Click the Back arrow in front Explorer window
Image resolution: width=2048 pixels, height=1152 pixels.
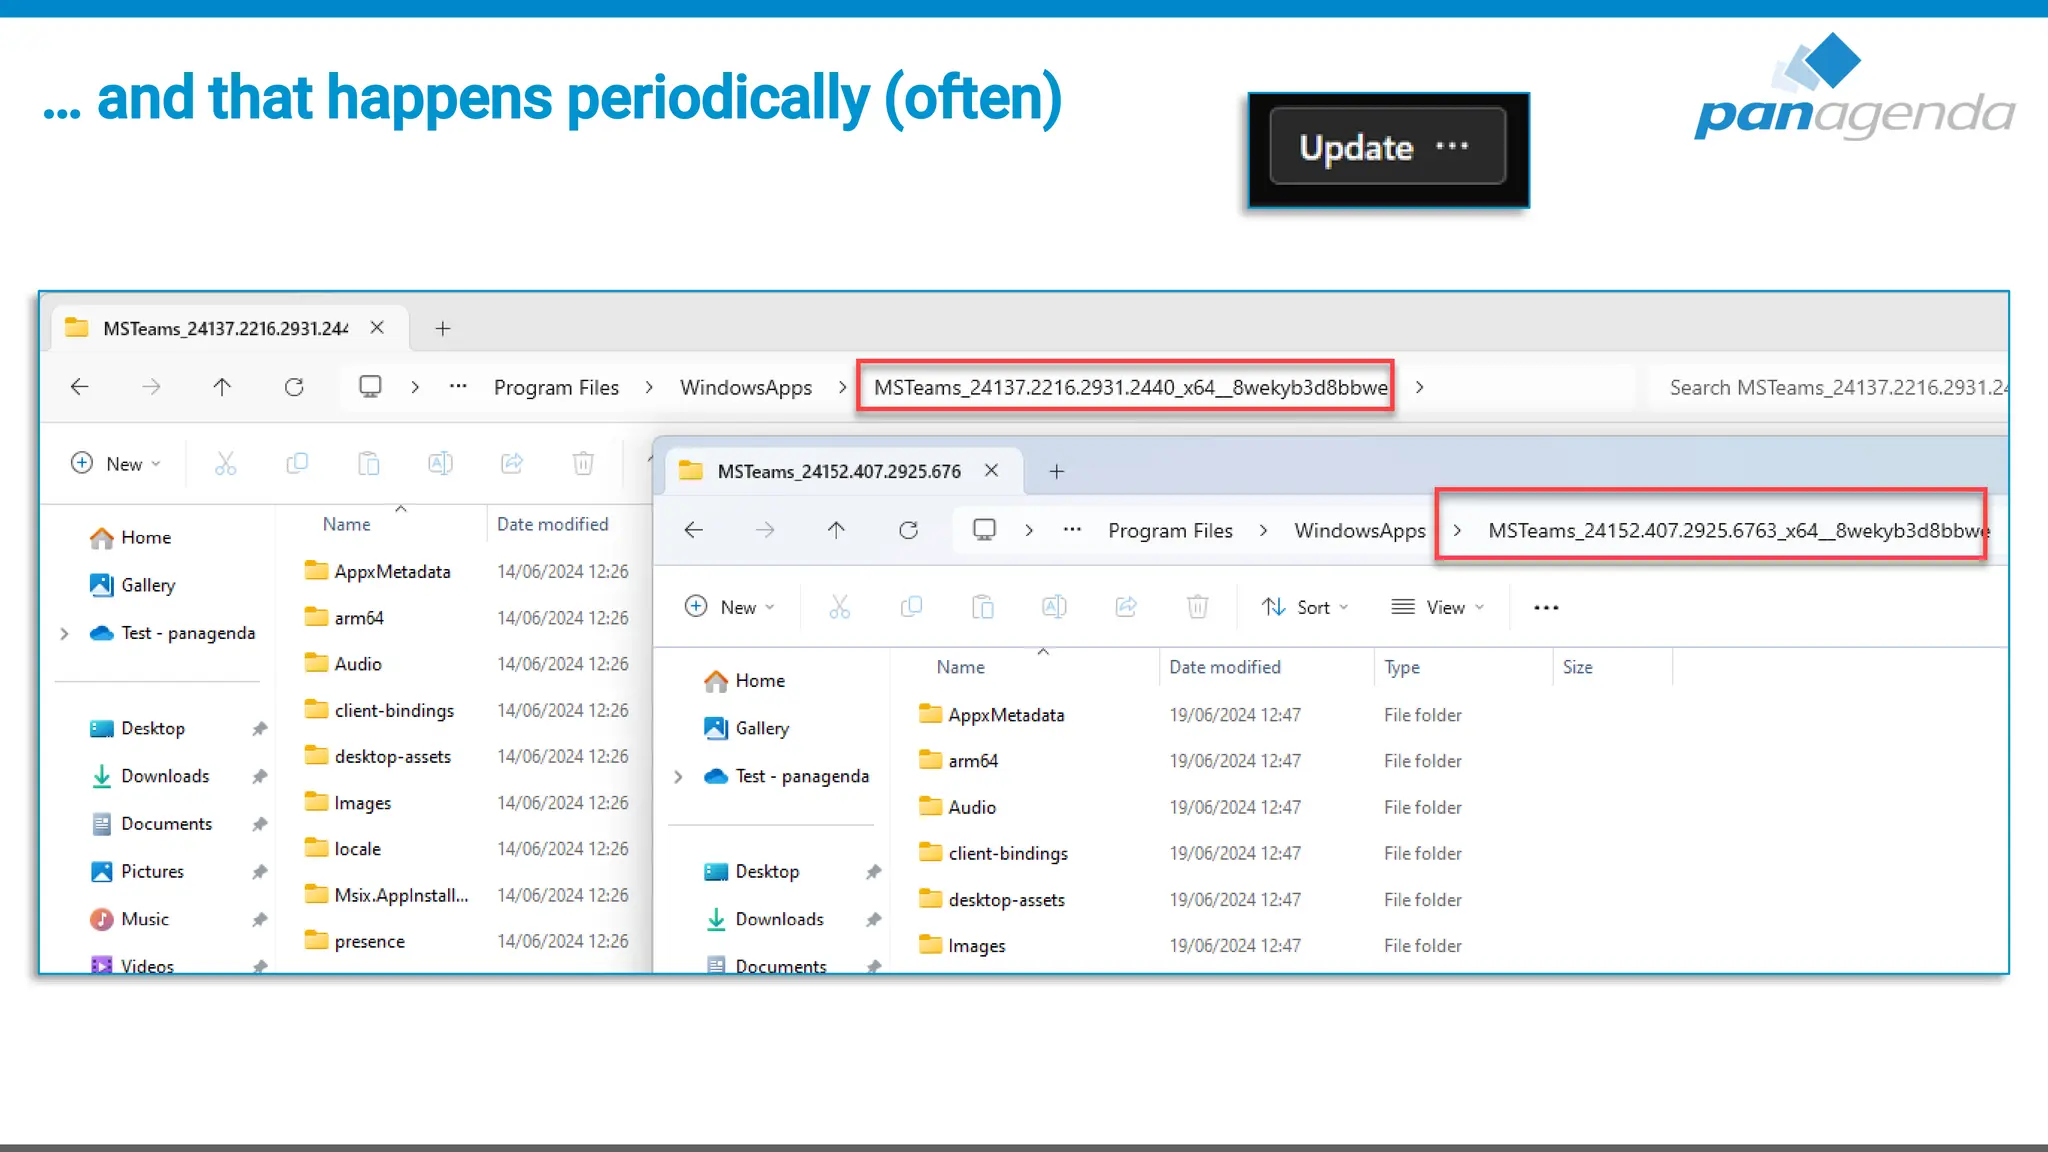click(x=693, y=530)
